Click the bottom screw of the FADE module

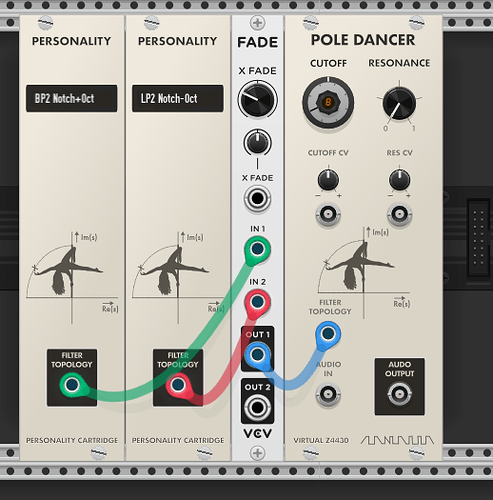[257, 453]
